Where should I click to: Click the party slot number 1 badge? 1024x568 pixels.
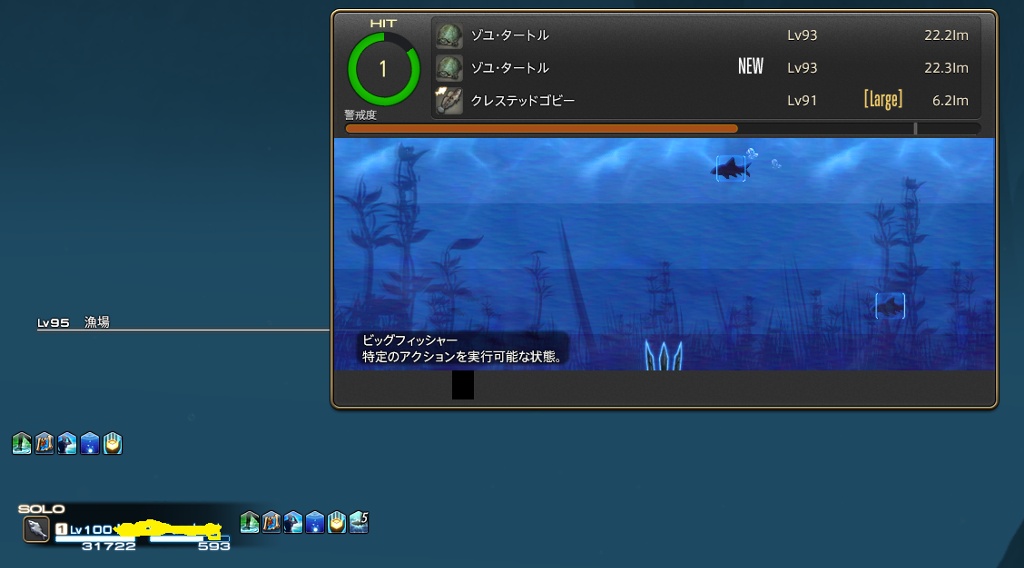click(61, 529)
